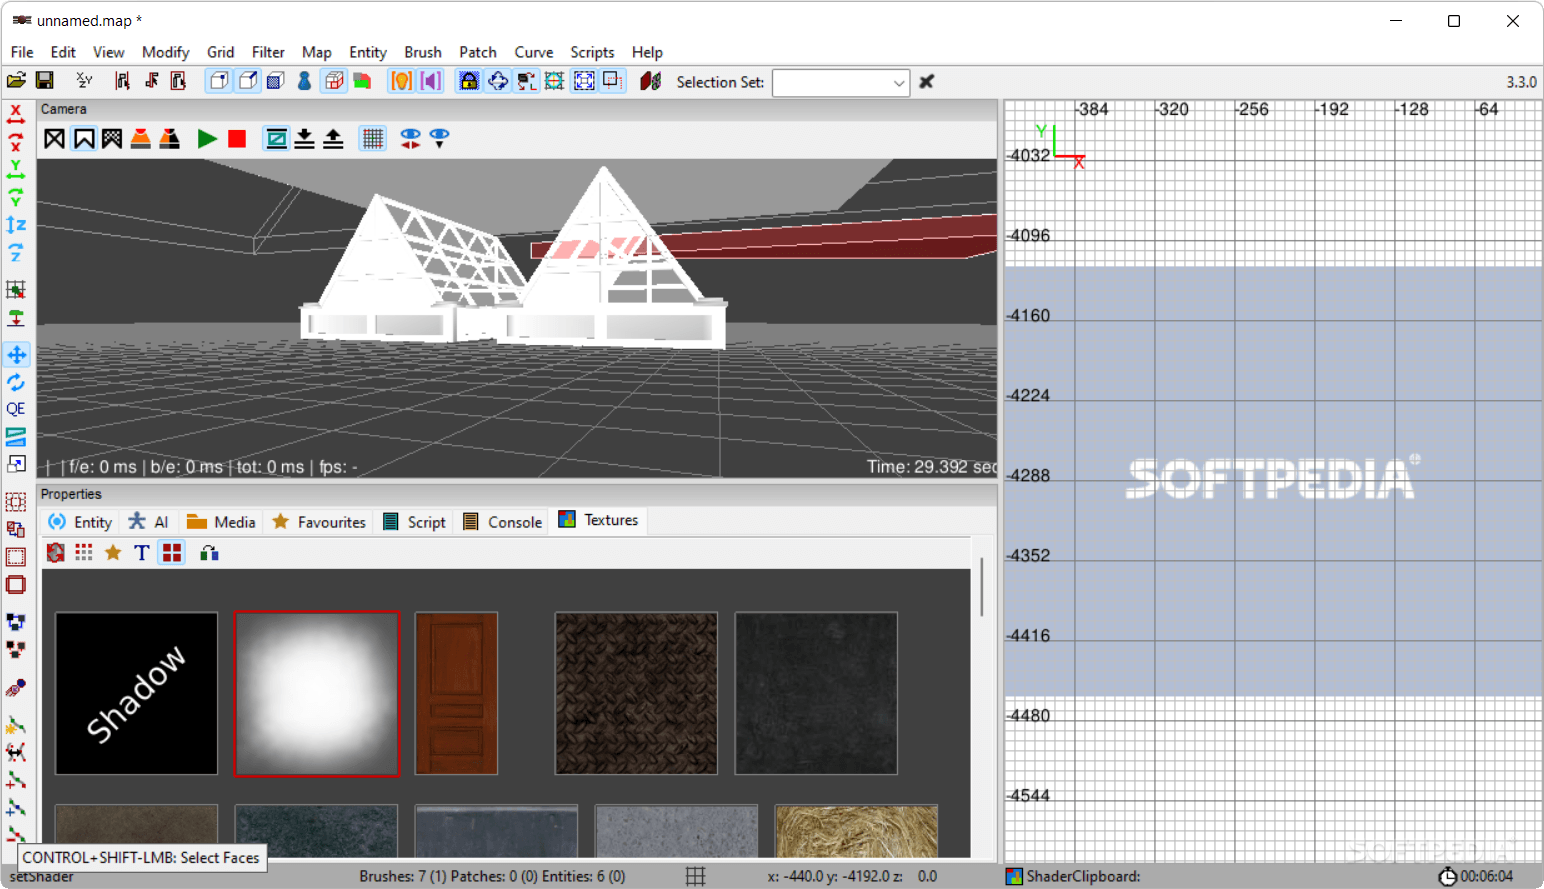Image resolution: width=1544 pixels, height=889 pixels.
Task: Select the Shadow texture thumbnail
Action: tap(136, 693)
